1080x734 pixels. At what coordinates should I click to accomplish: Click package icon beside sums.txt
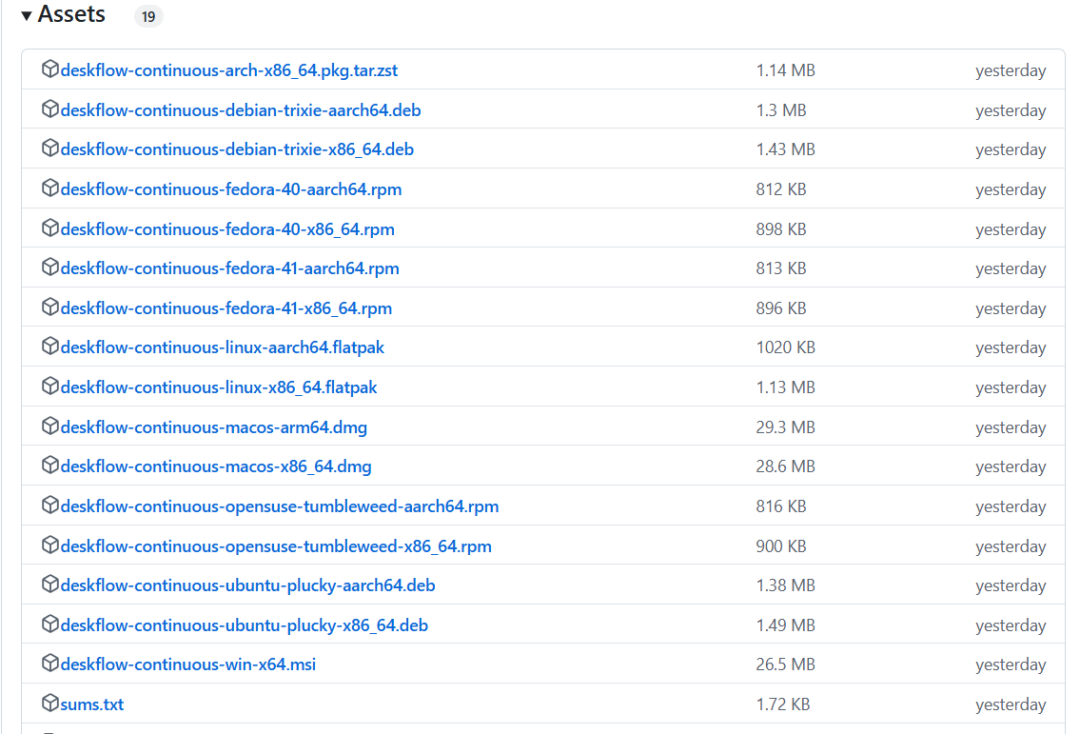click(x=50, y=703)
